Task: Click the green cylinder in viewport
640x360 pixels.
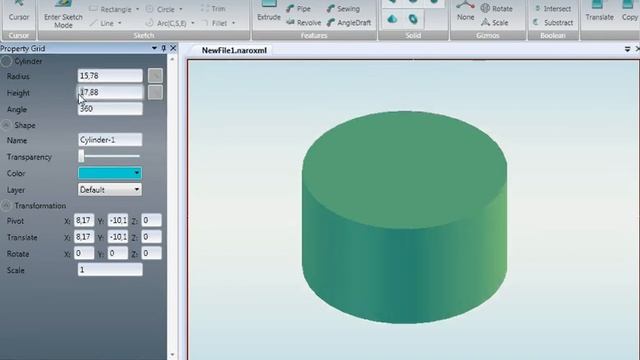Action: click(x=404, y=217)
